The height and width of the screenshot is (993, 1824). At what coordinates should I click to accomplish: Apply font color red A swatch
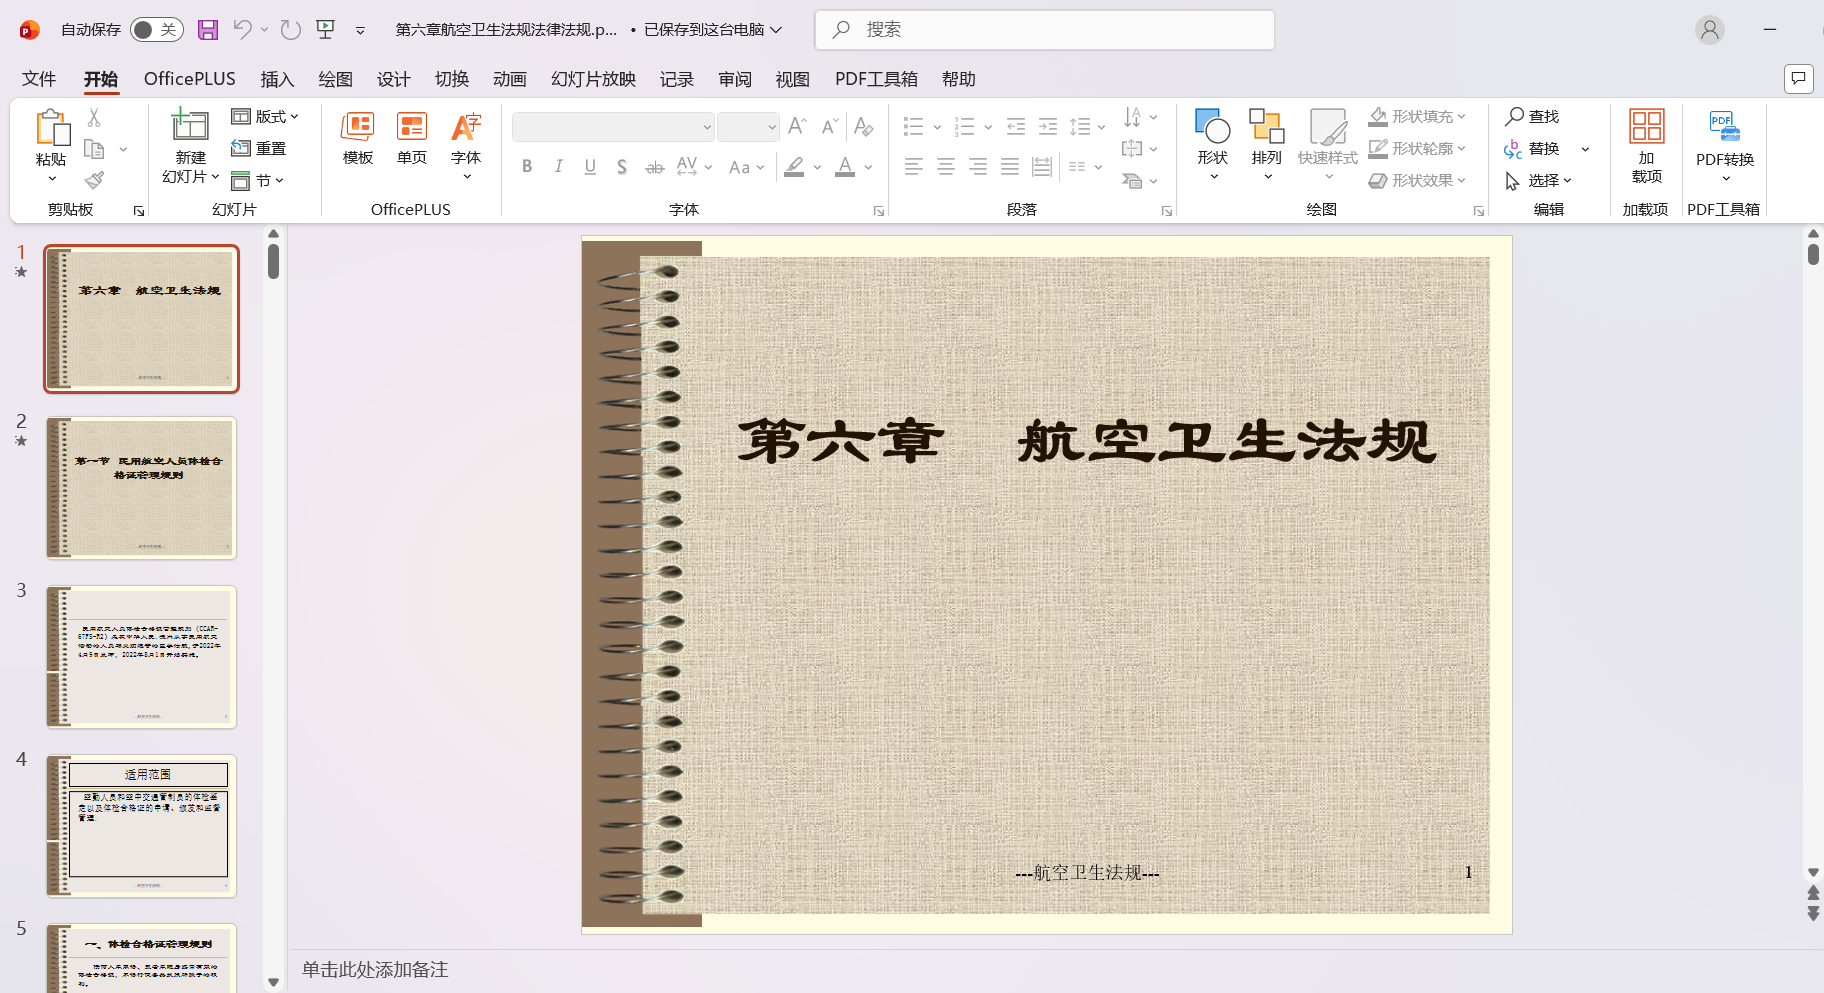point(845,167)
